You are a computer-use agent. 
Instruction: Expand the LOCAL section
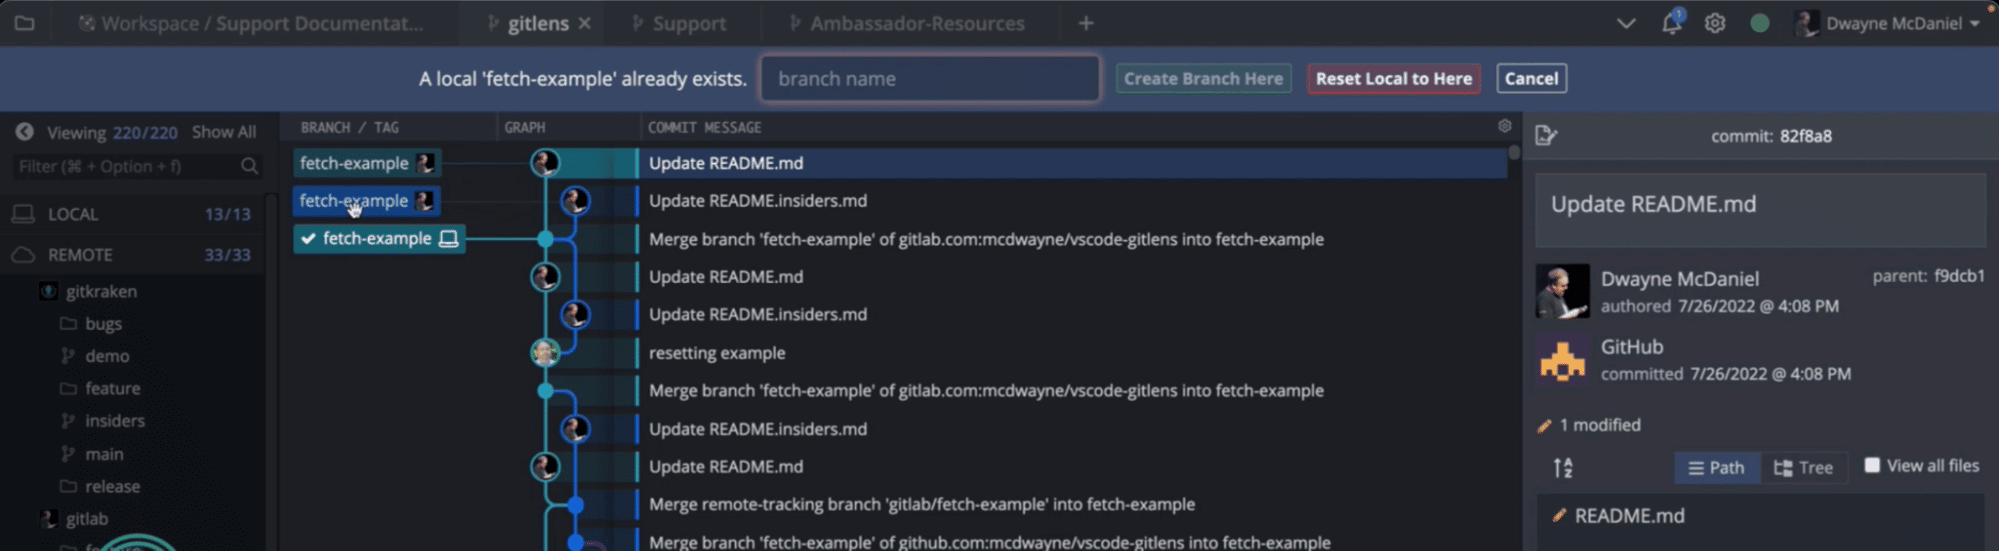[133, 214]
